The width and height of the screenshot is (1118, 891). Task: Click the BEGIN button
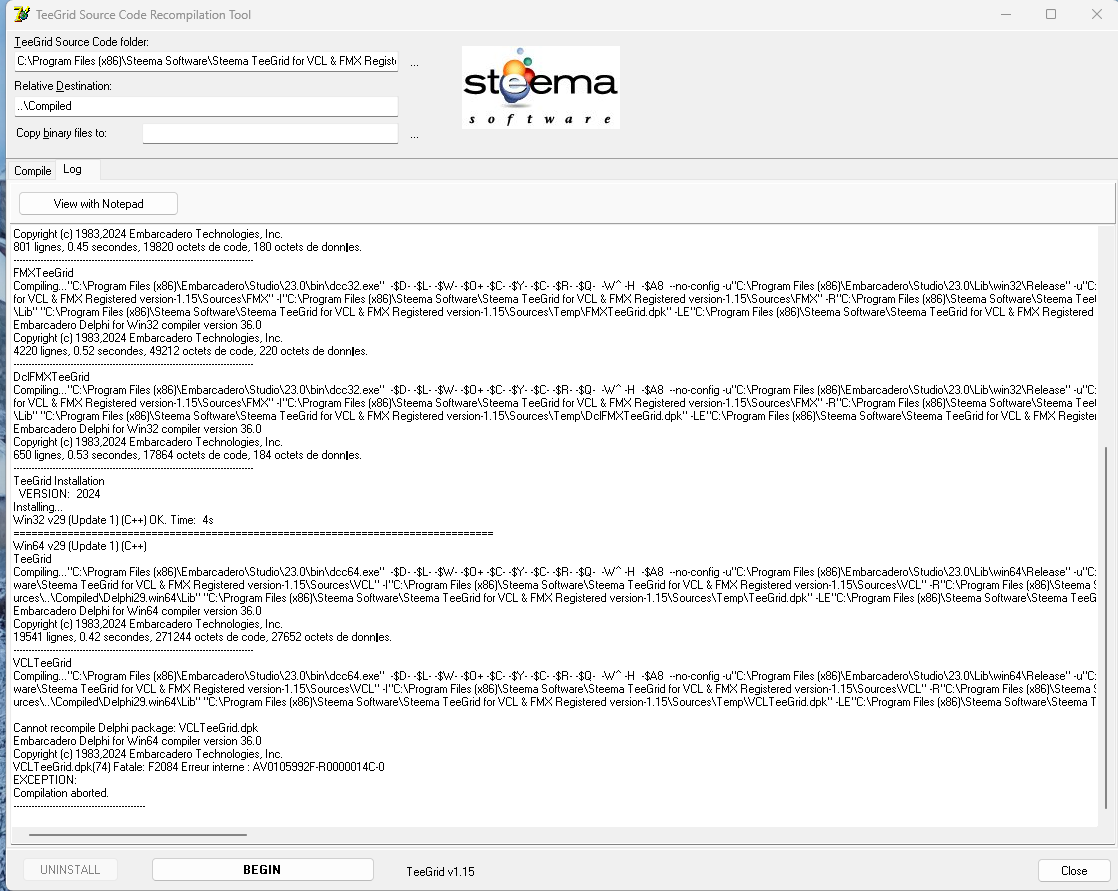pos(262,870)
